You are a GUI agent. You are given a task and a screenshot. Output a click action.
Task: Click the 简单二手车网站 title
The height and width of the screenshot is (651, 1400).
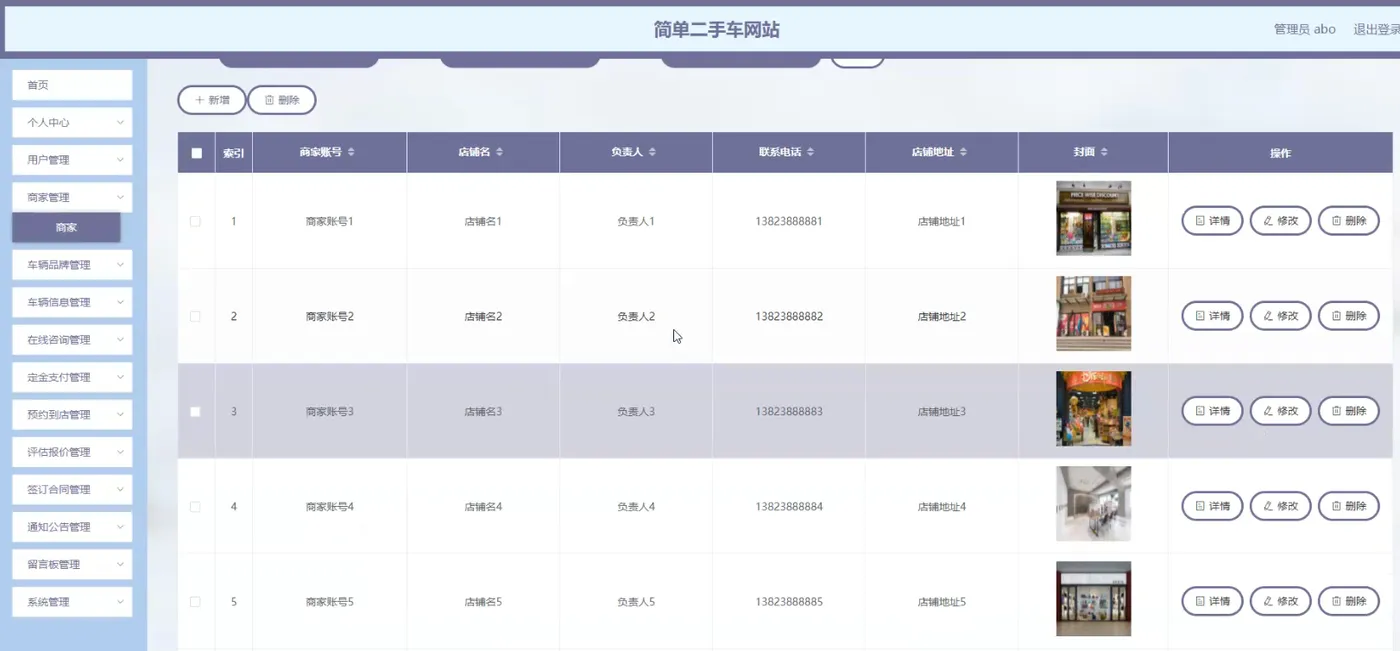716,30
